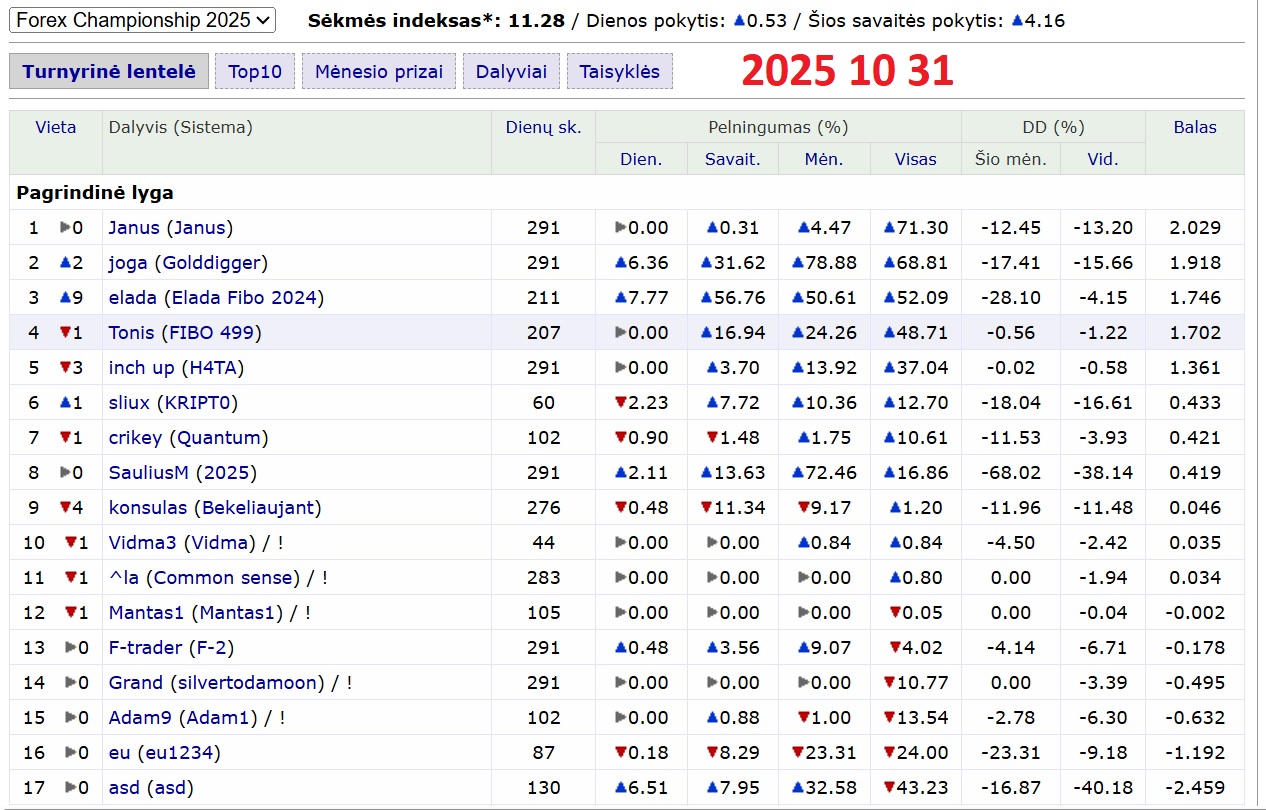1266x810 pixels.
Task: Click the blue up arrow beside Šios savaitės pokytis 4.16
Action: [1017, 20]
